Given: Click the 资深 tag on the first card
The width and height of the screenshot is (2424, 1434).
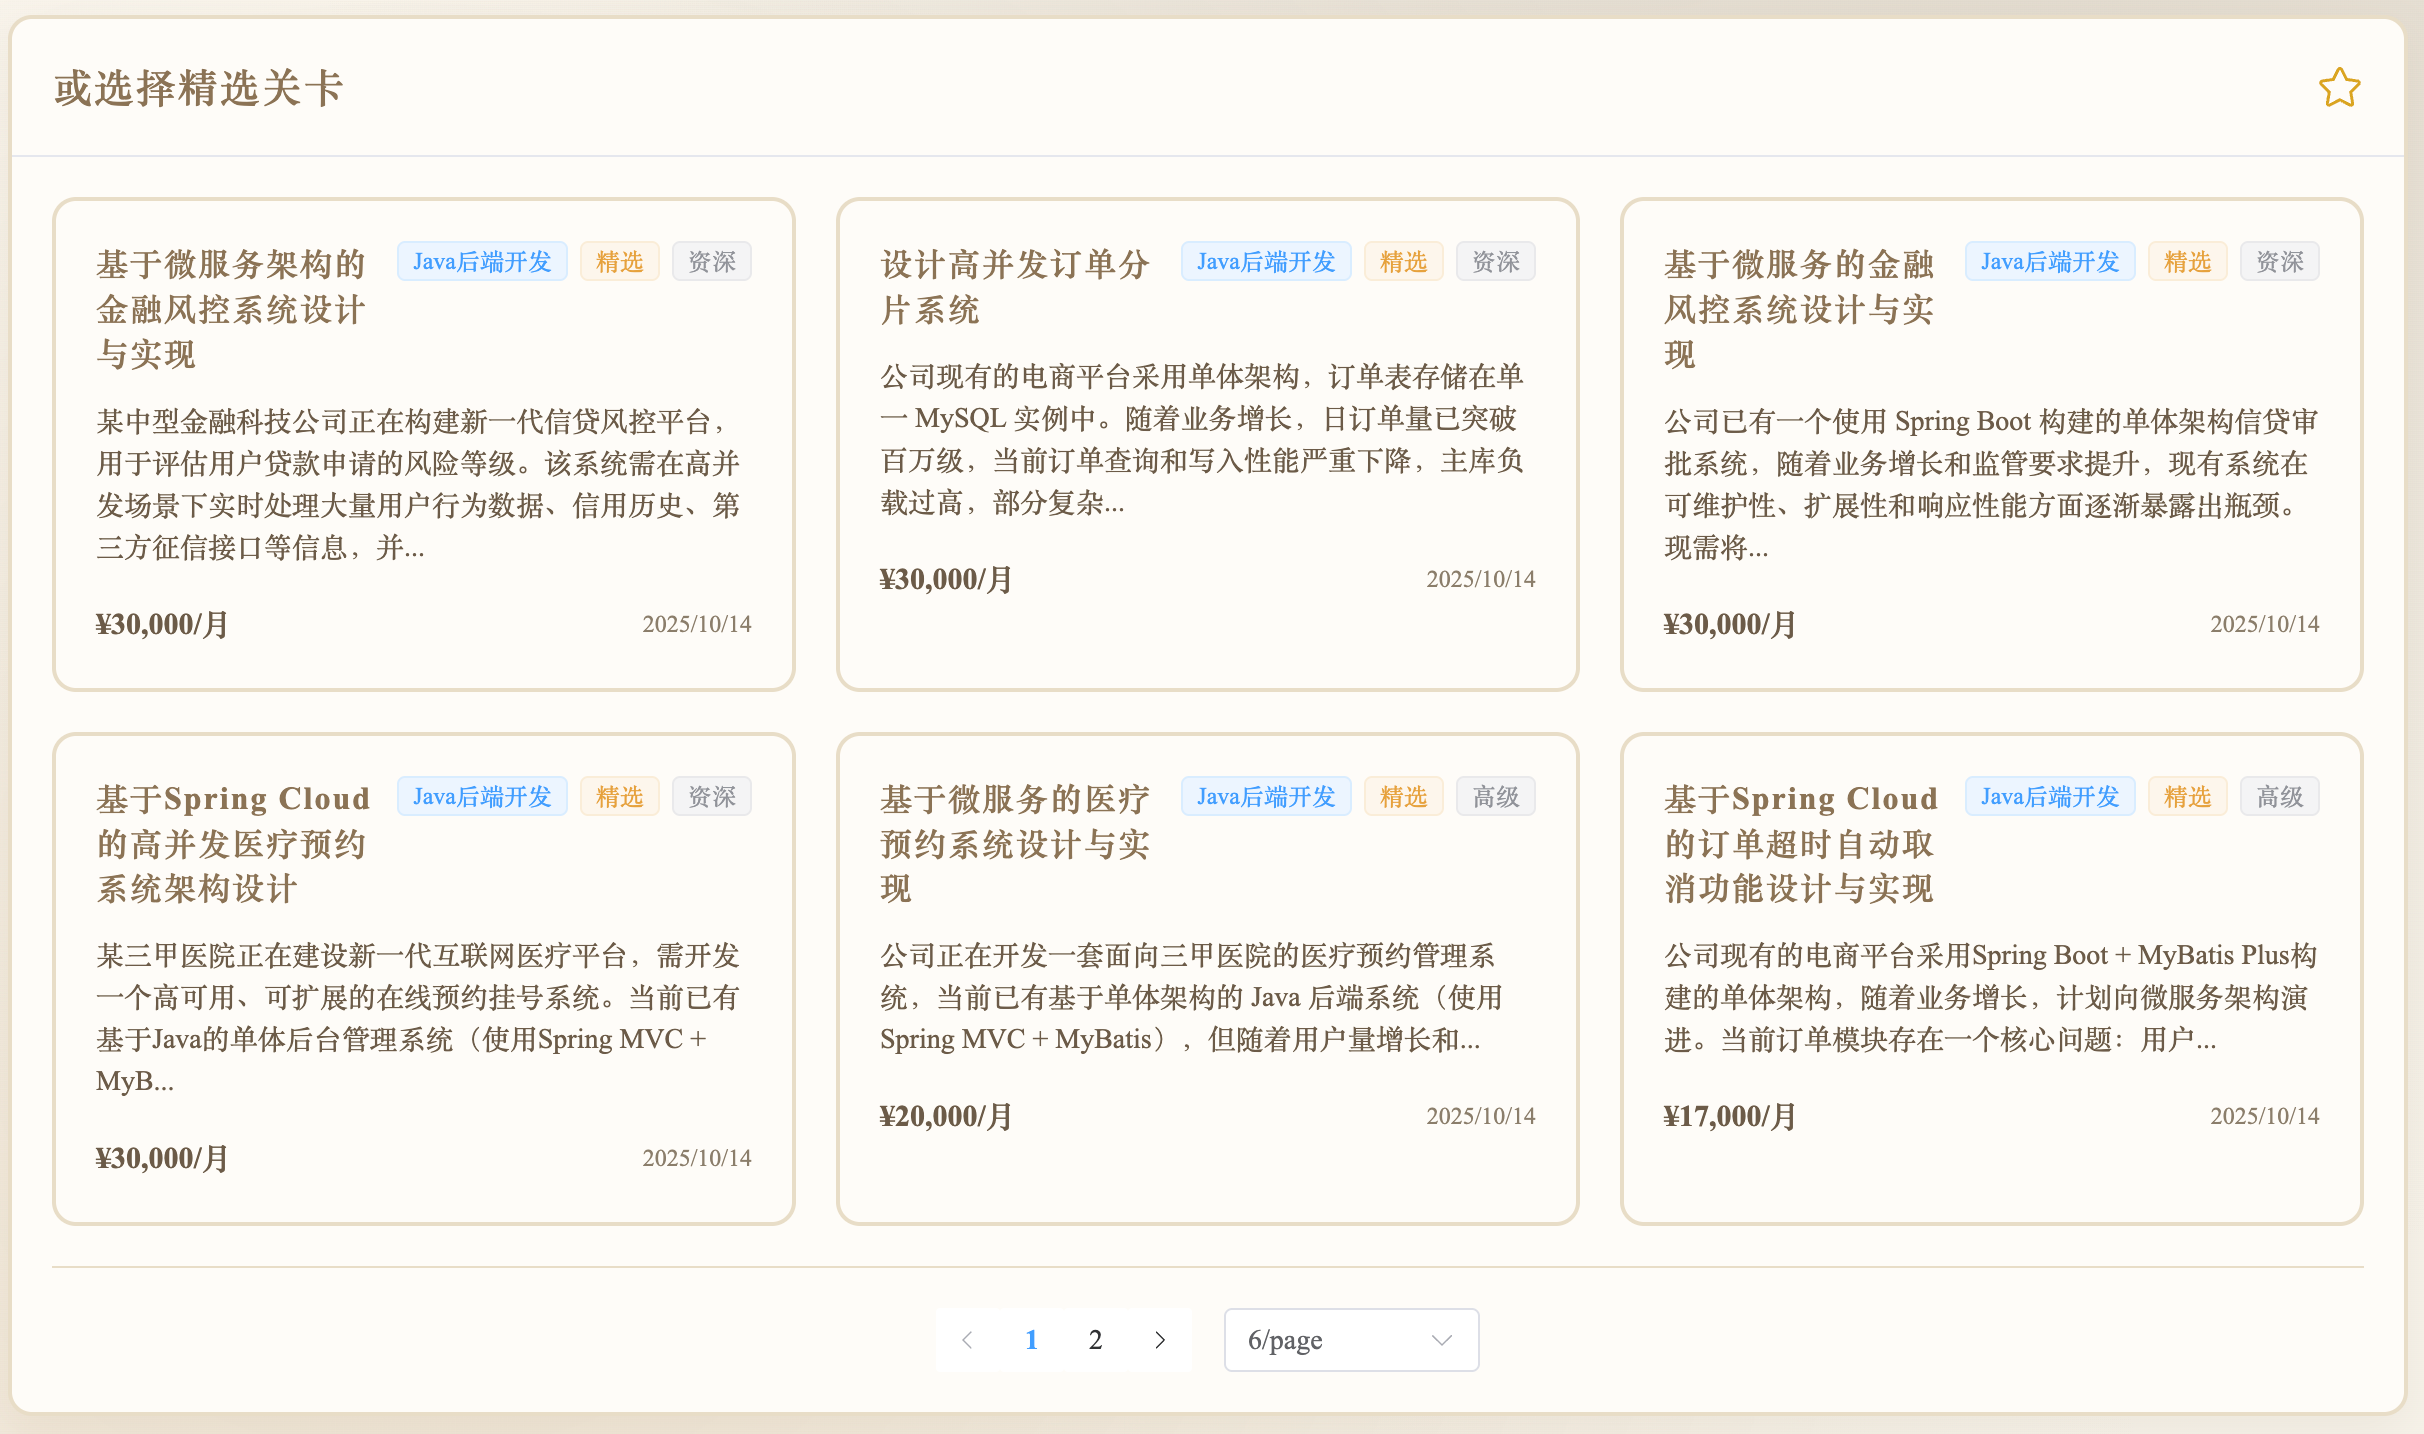Looking at the screenshot, I should (x=711, y=262).
